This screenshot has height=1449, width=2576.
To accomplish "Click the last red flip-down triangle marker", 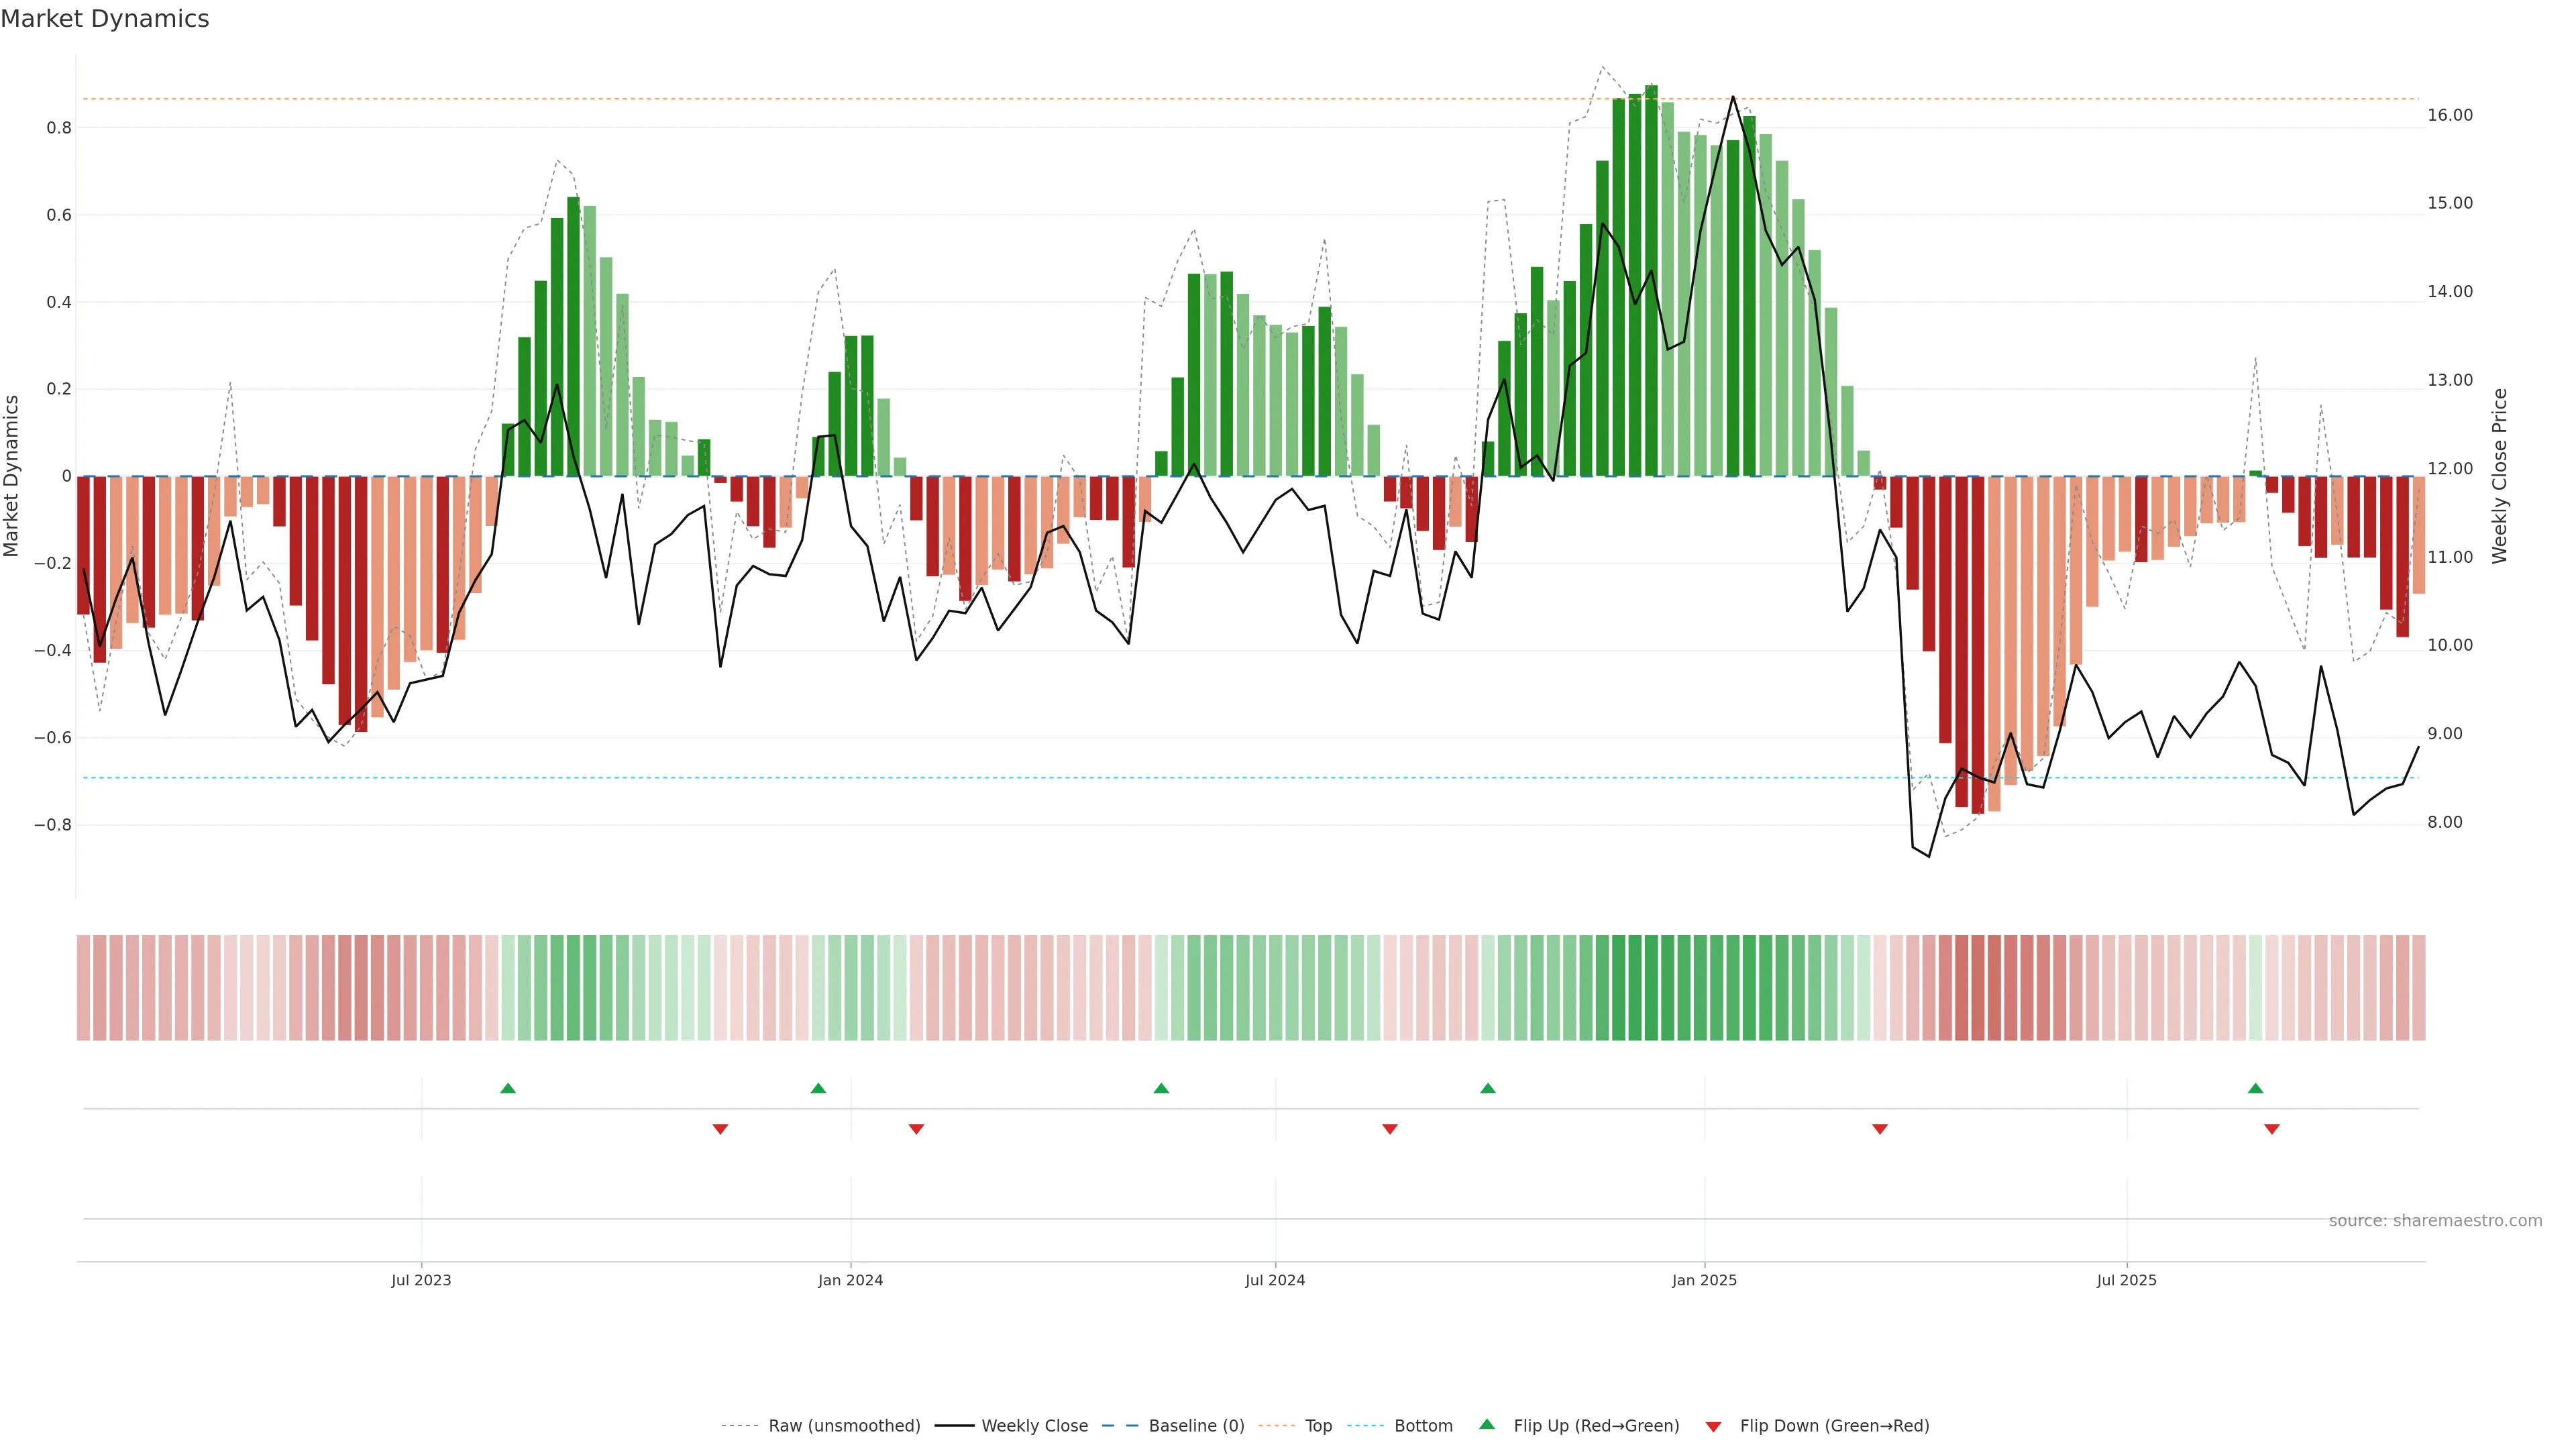I will point(2272,1129).
